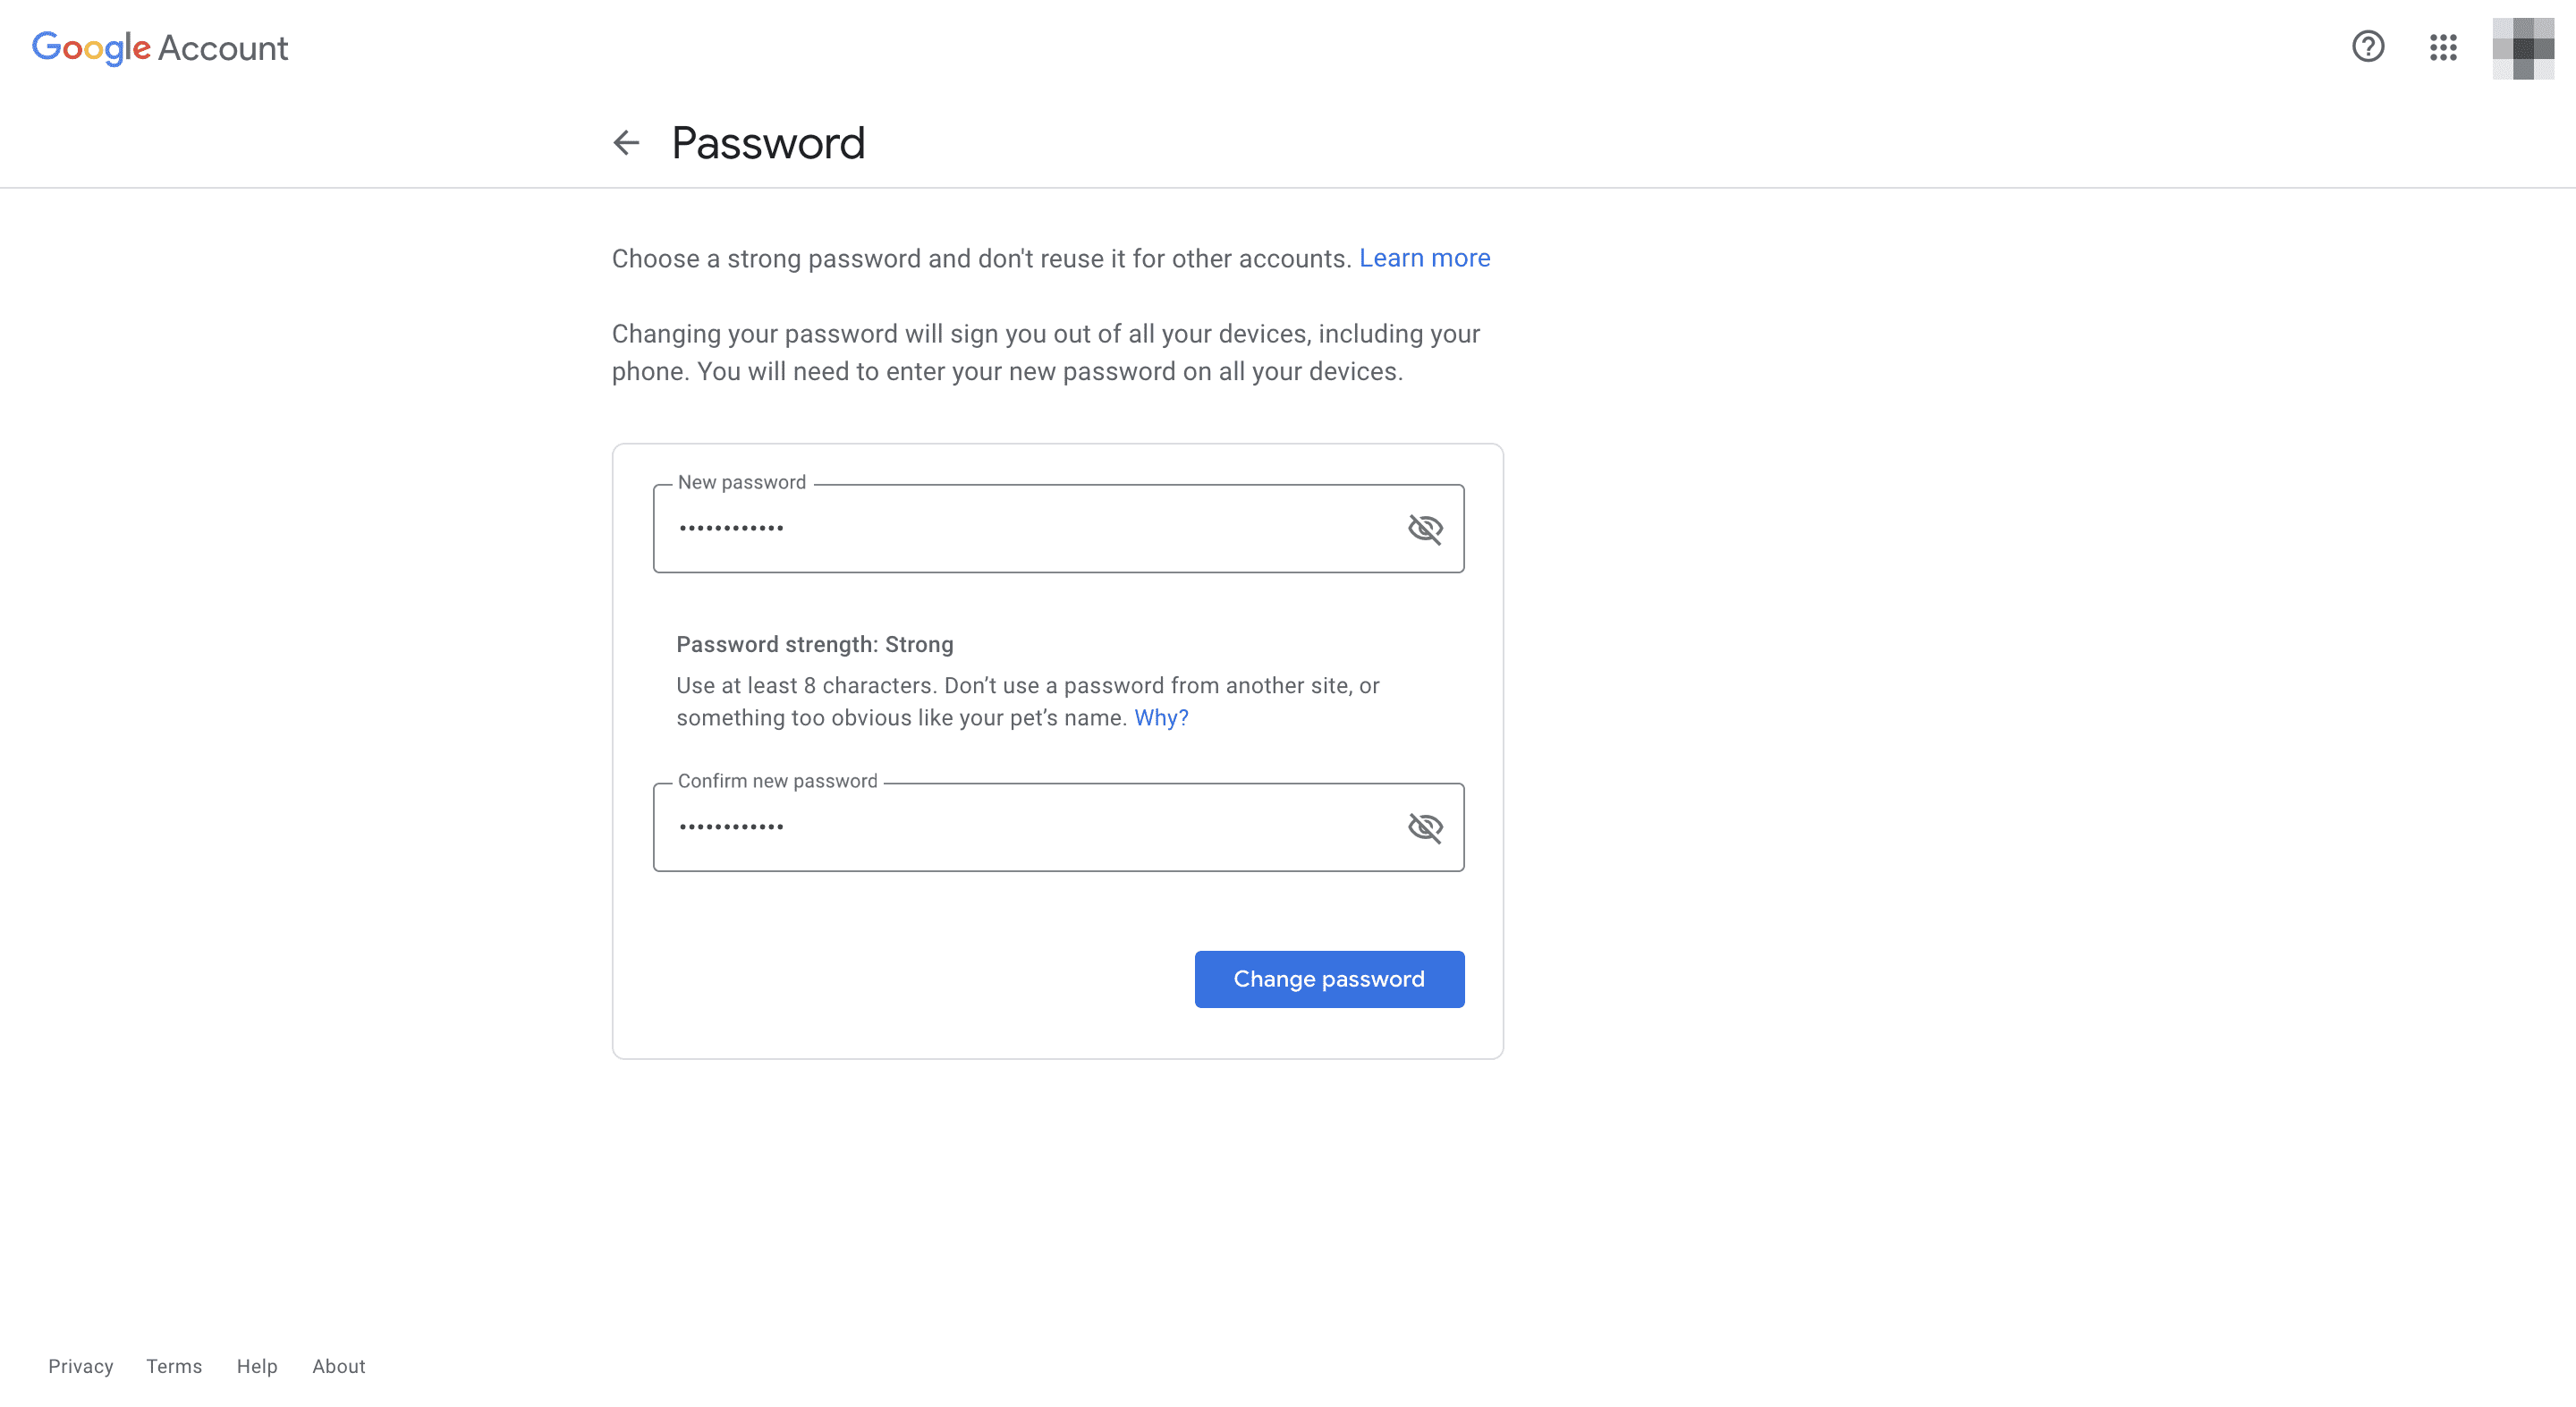Open the Learn more link
Screen dimensions: 2576x1407
point(1424,258)
